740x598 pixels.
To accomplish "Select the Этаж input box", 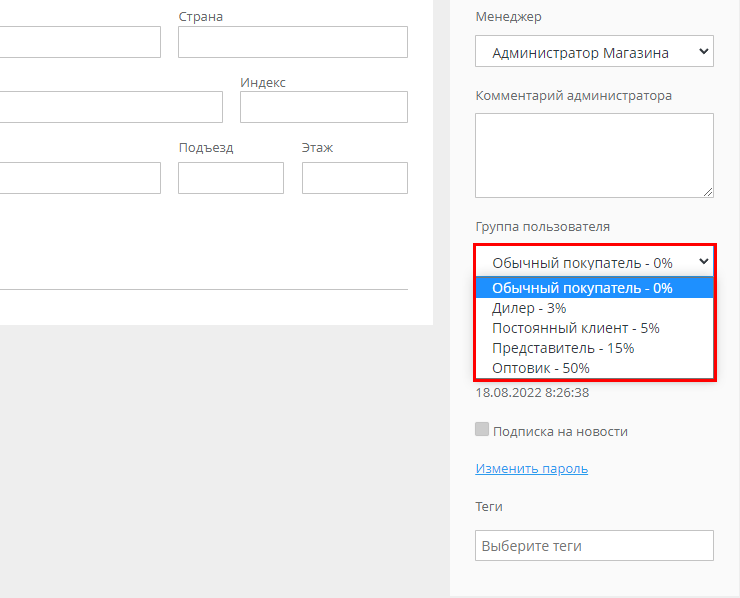I will [354, 178].
